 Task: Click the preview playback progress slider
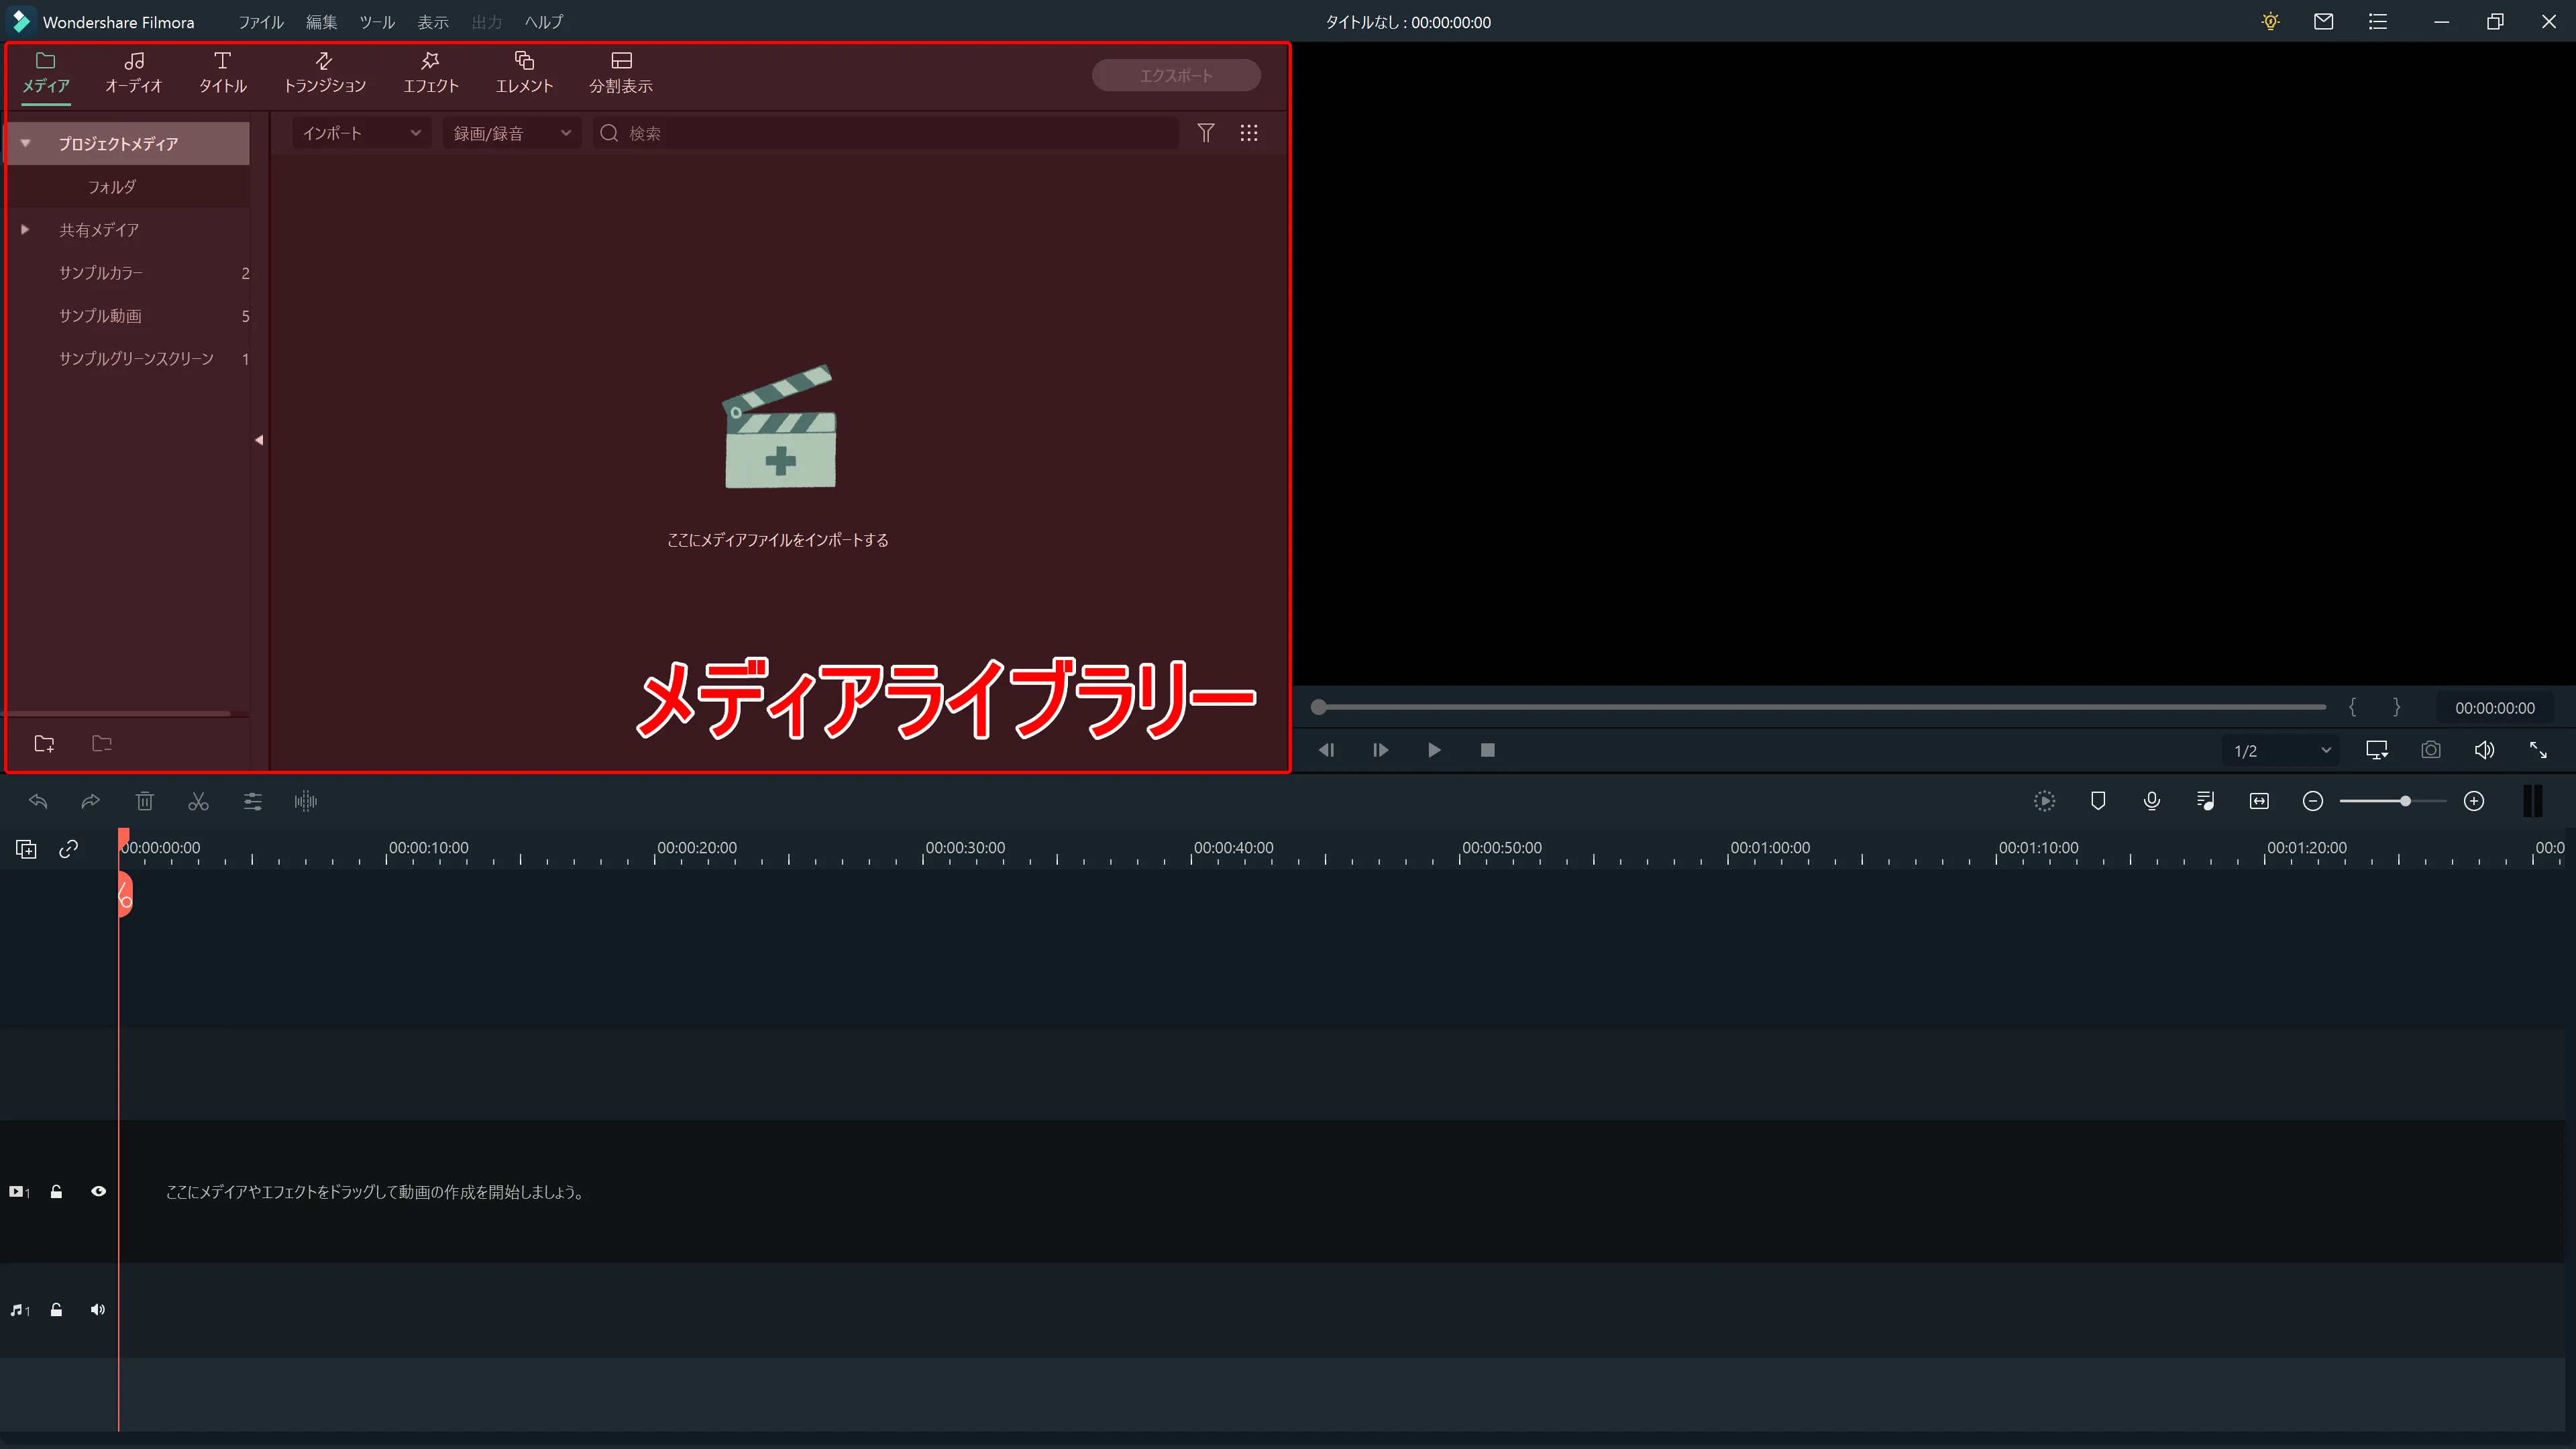tap(1819, 707)
